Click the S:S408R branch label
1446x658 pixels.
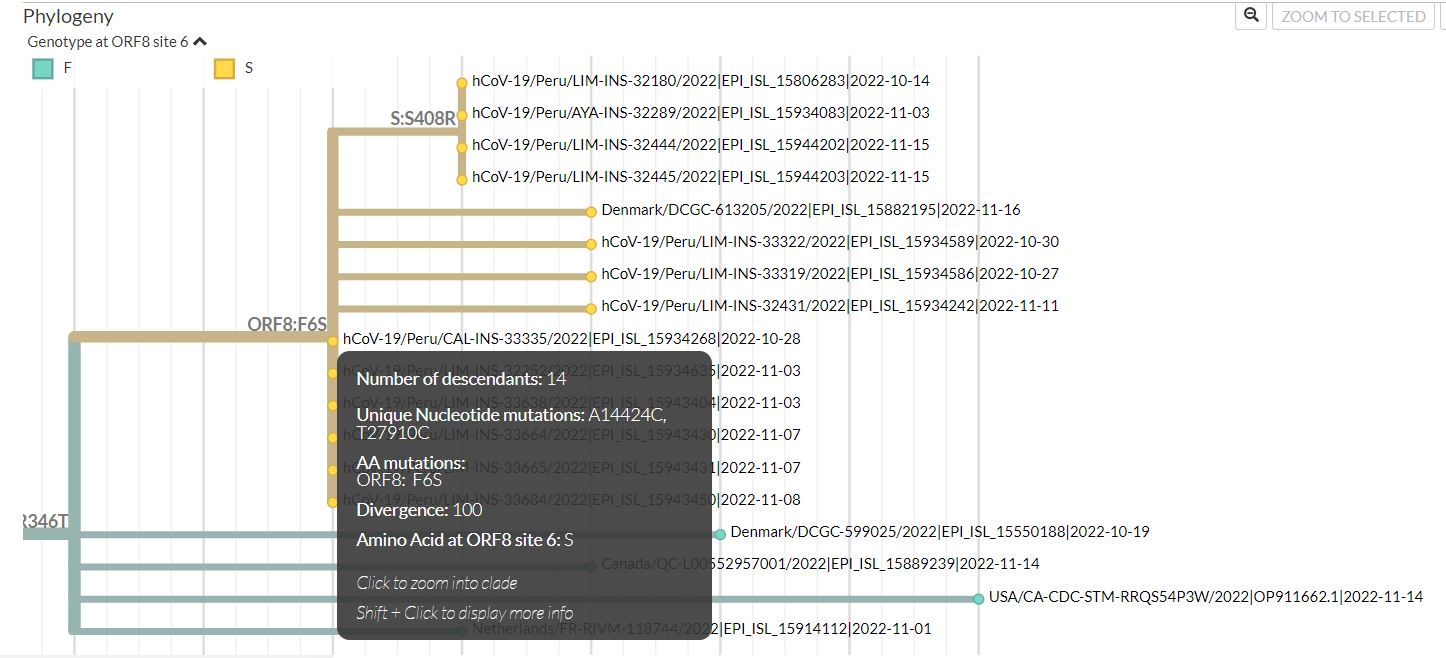point(422,118)
